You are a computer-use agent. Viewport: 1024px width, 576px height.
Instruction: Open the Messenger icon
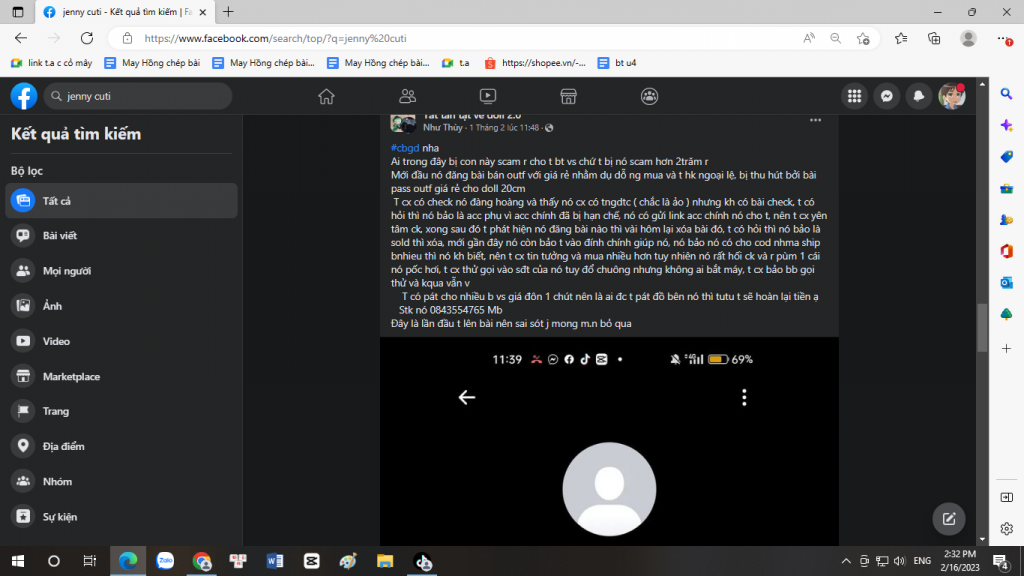point(885,96)
